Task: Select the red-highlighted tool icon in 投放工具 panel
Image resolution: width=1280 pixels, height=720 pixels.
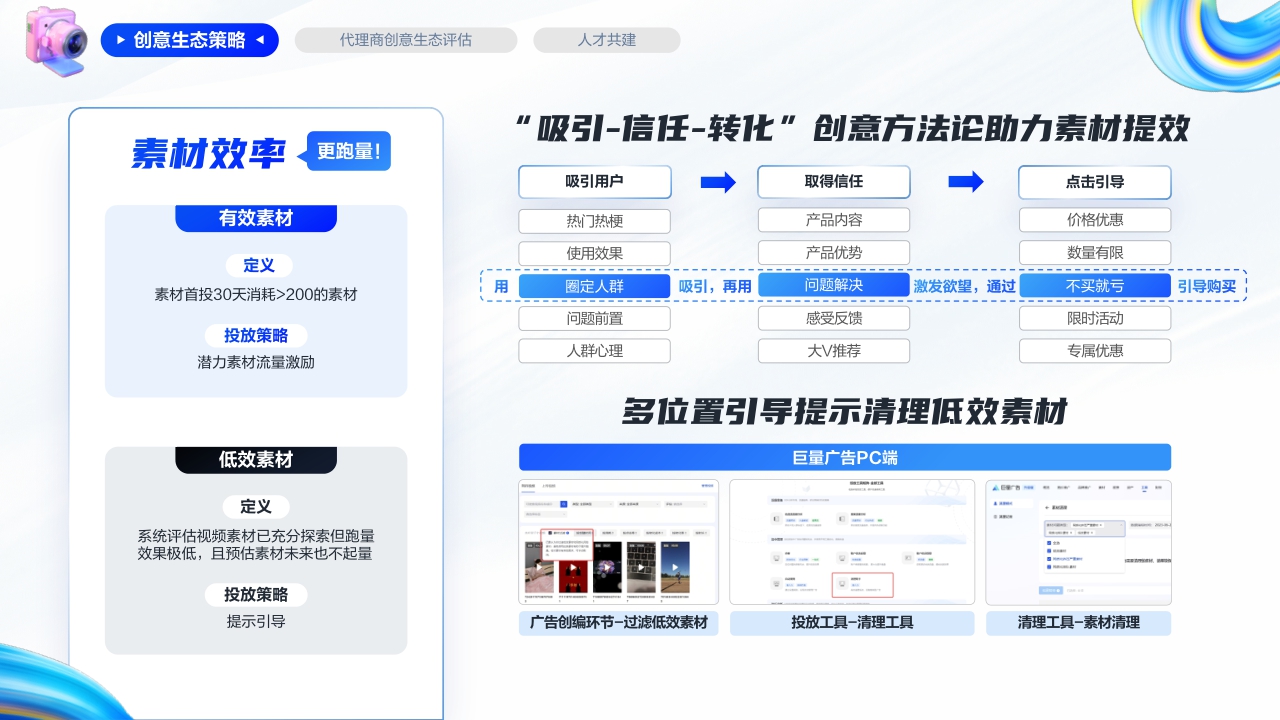Action: (x=842, y=583)
